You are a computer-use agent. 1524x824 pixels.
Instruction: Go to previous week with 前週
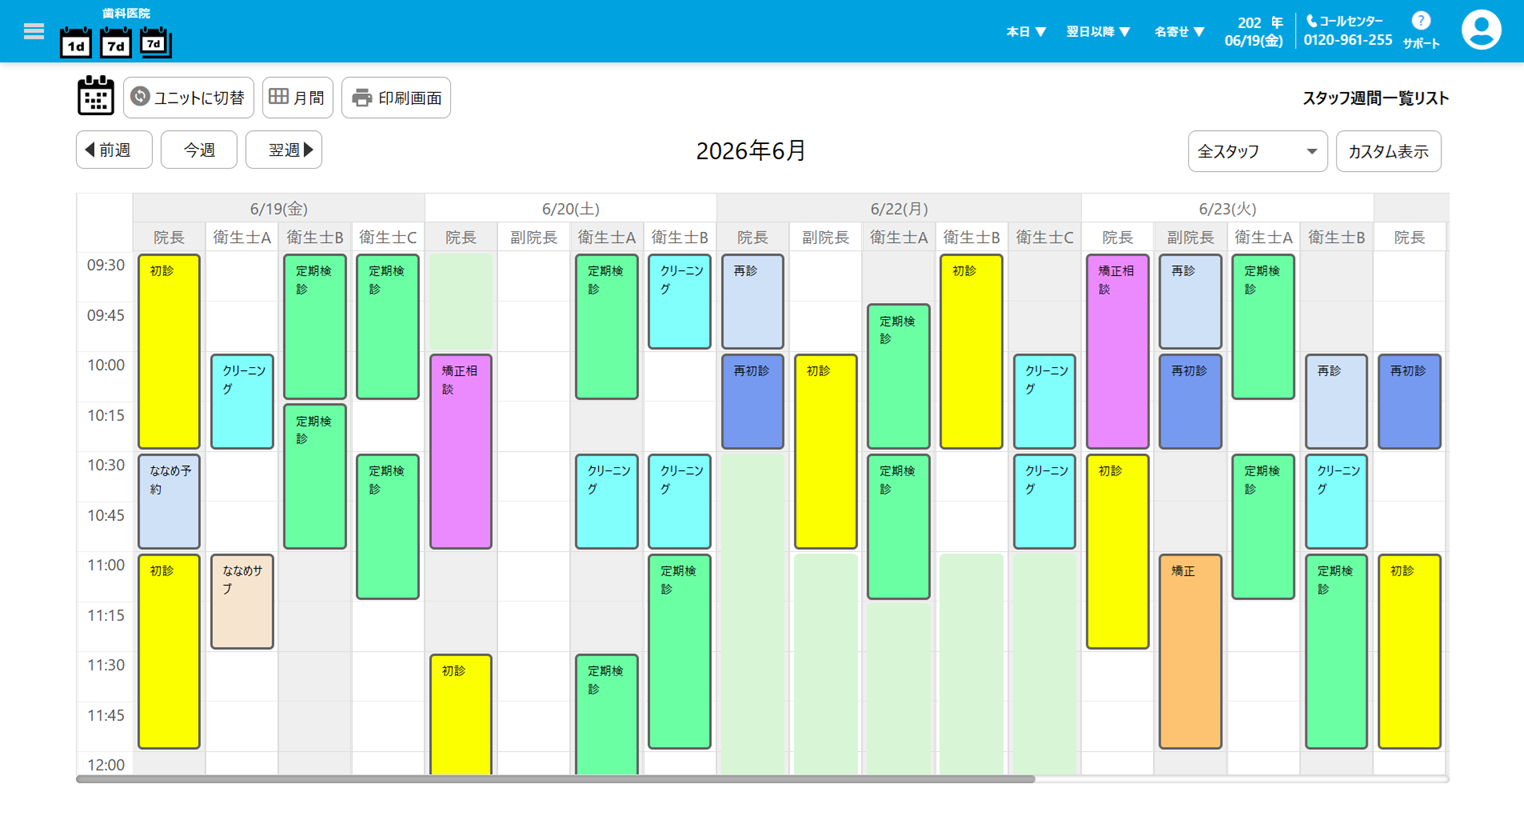click(114, 150)
